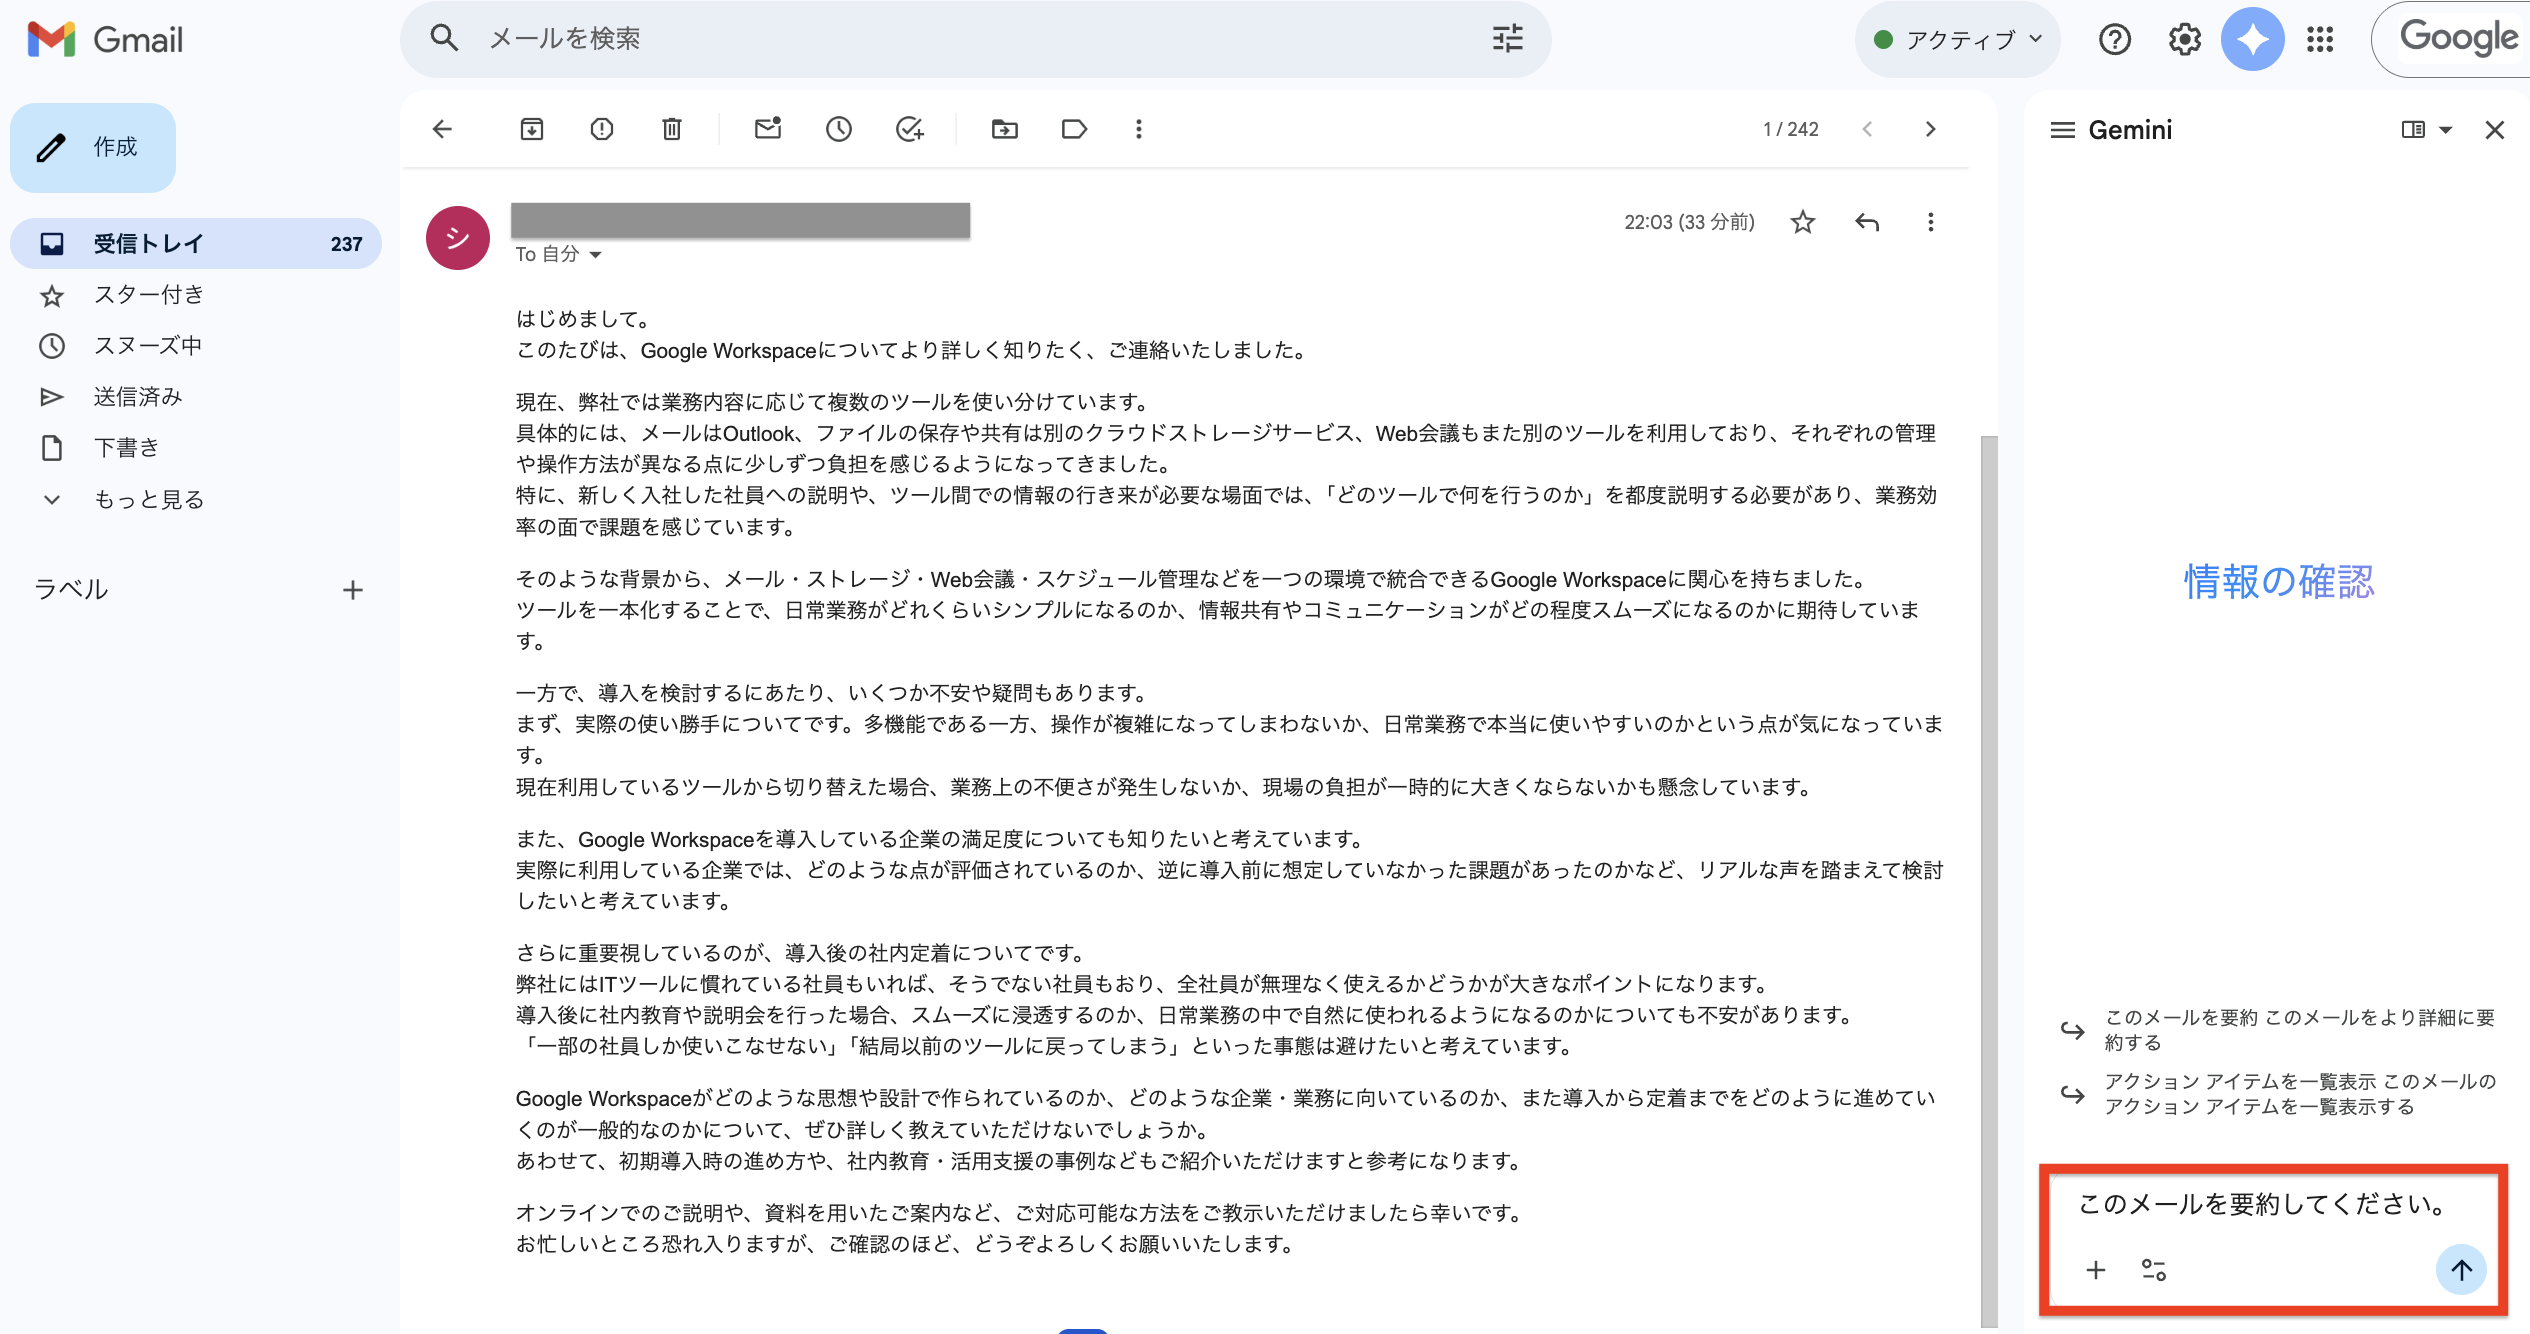2530x1334 pixels.
Task: Star the currently open email
Action: (1801, 222)
